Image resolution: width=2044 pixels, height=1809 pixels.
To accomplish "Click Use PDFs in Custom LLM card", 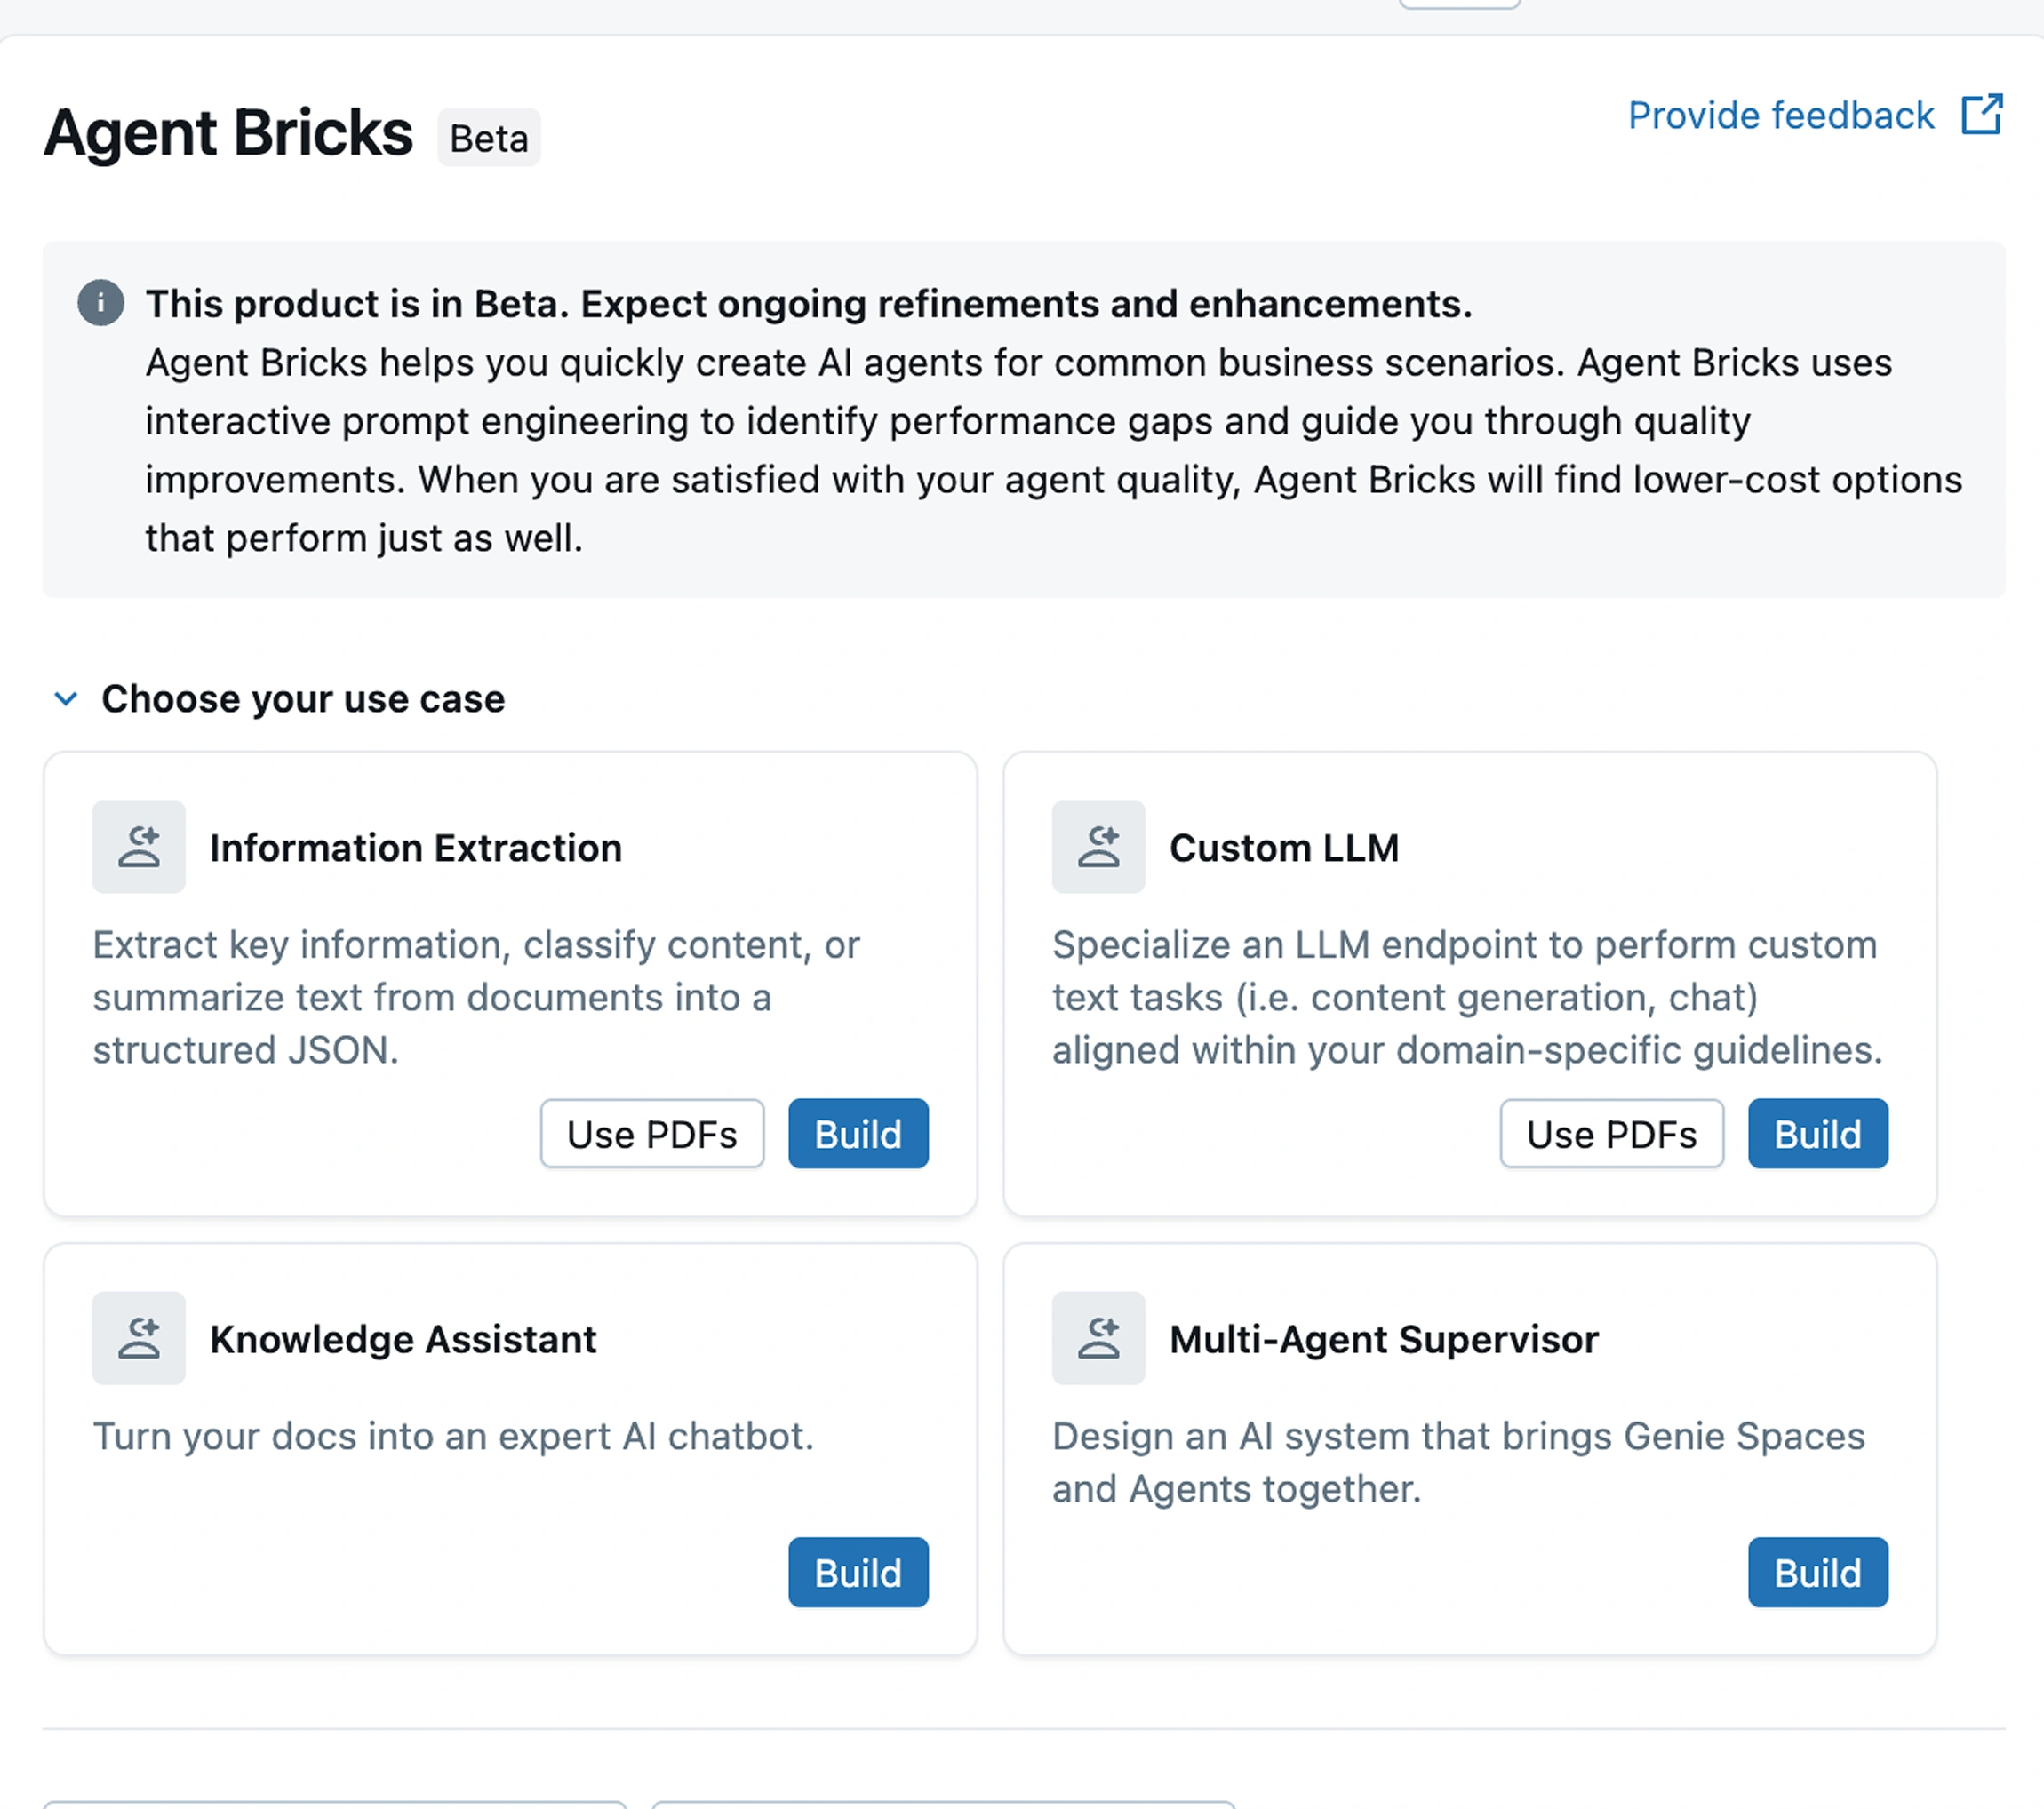I will click(1611, 1134).
